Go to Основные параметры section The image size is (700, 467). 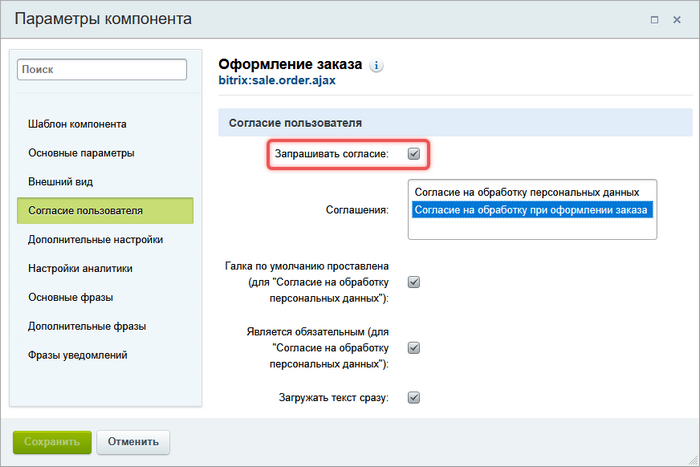click(81, 153)
